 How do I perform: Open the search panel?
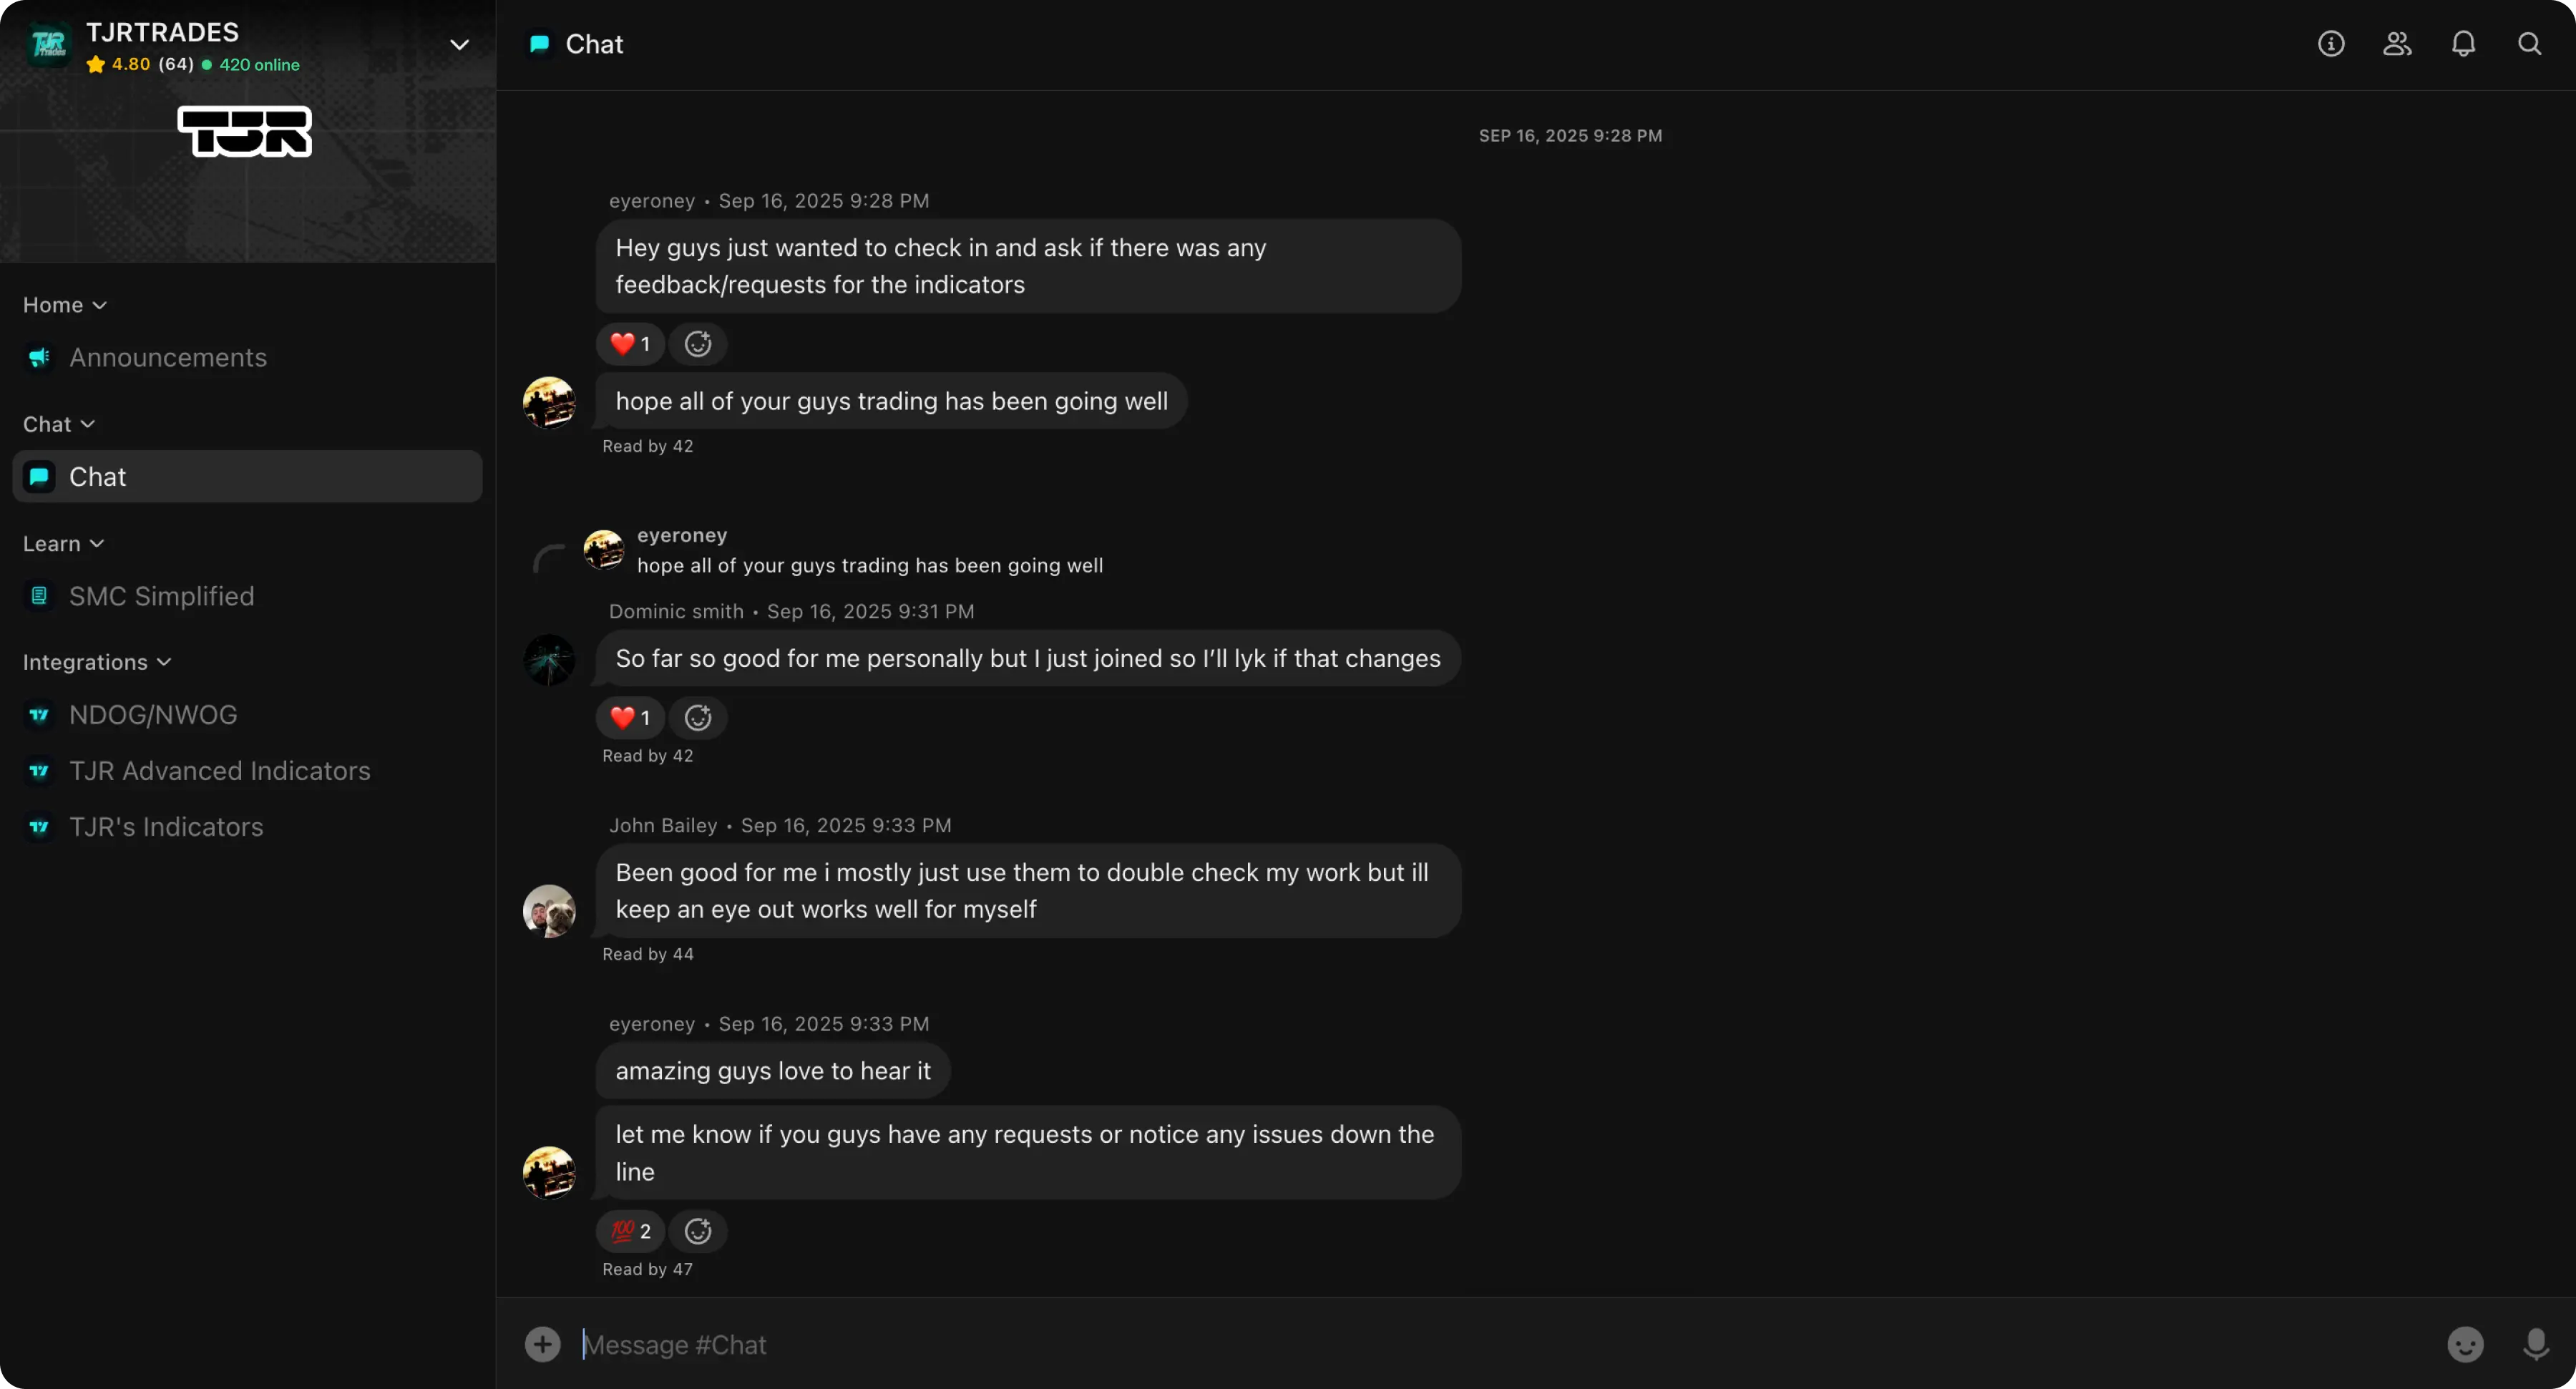click(x=2529, y=44)
